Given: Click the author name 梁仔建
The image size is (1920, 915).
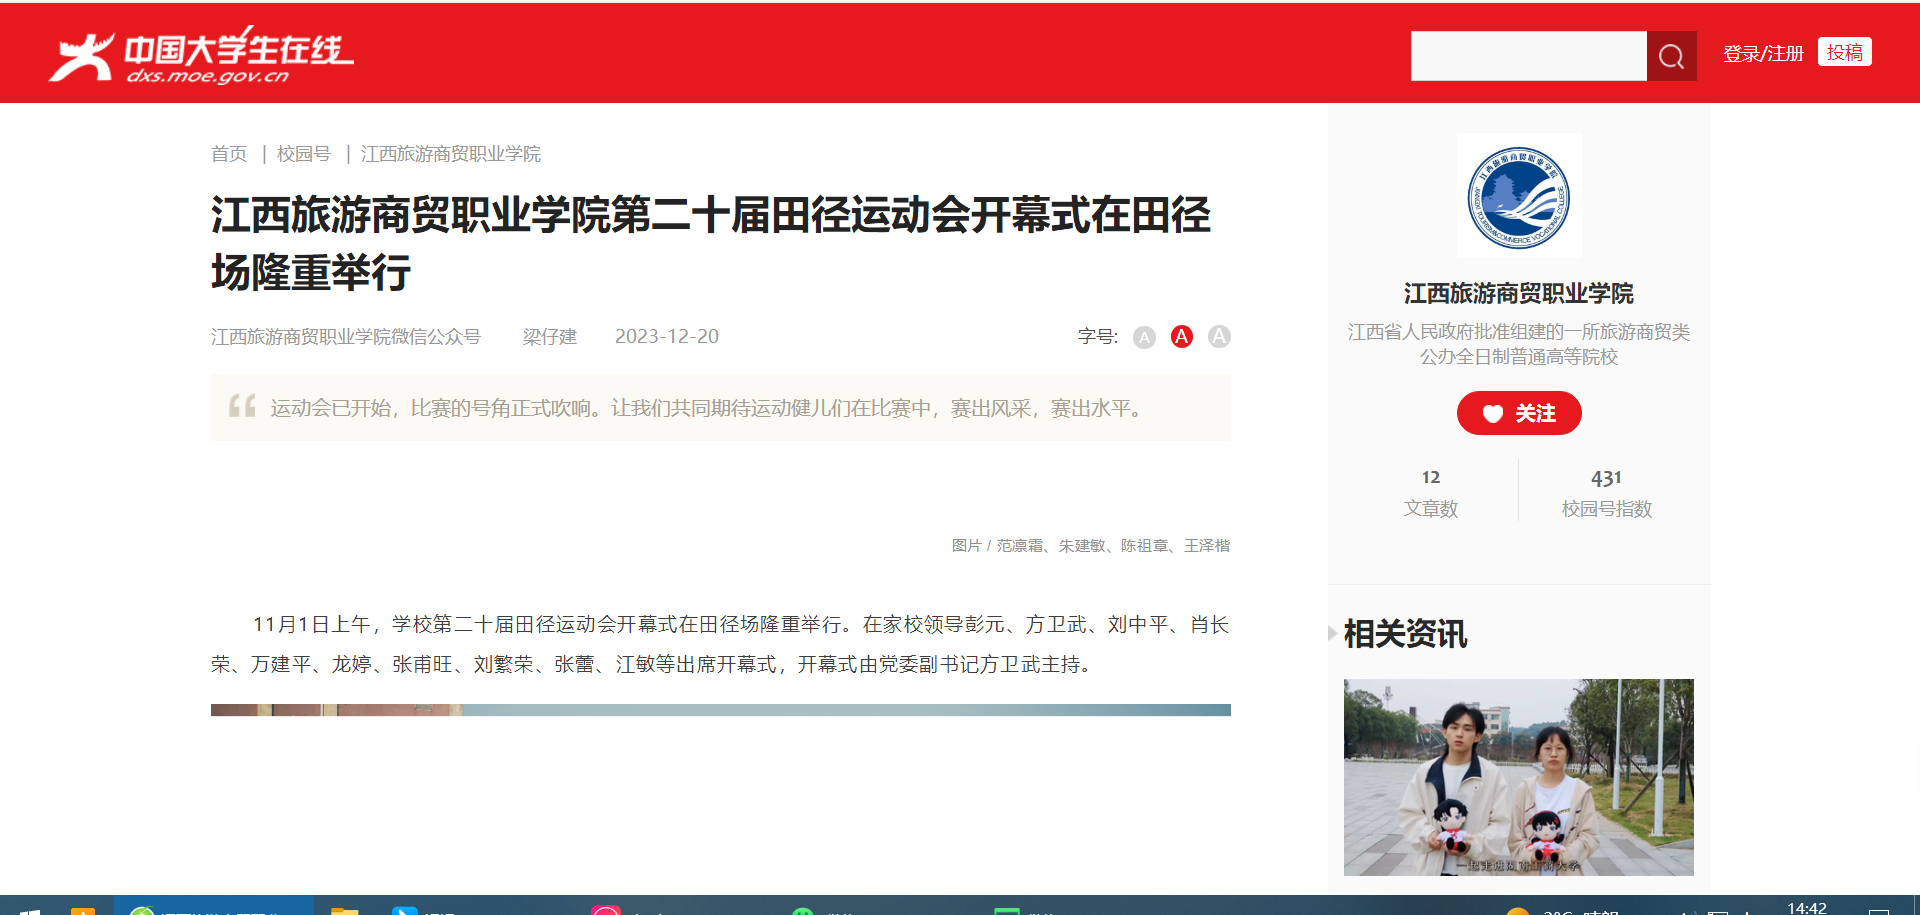Looking at the screenshot, I should click(x=550, y=337).
